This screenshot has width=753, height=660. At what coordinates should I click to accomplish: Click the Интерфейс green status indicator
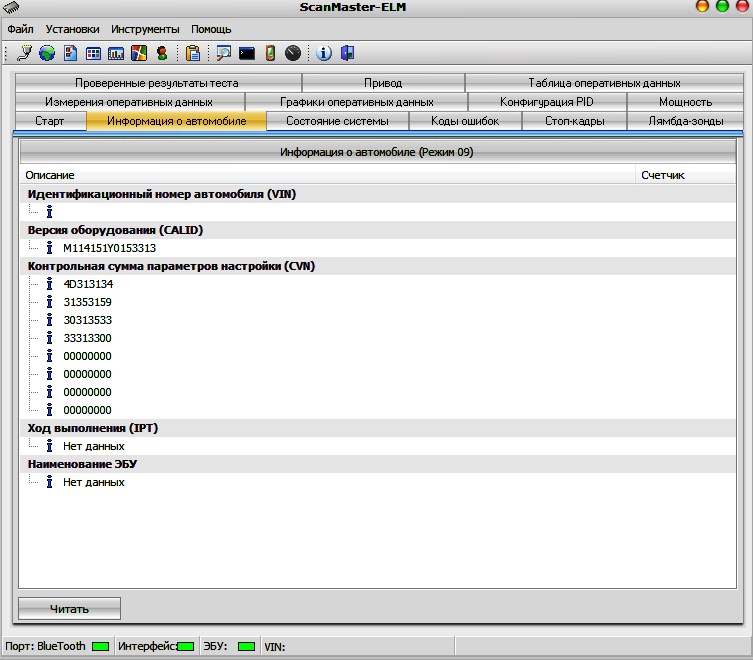tap(186, 647)
